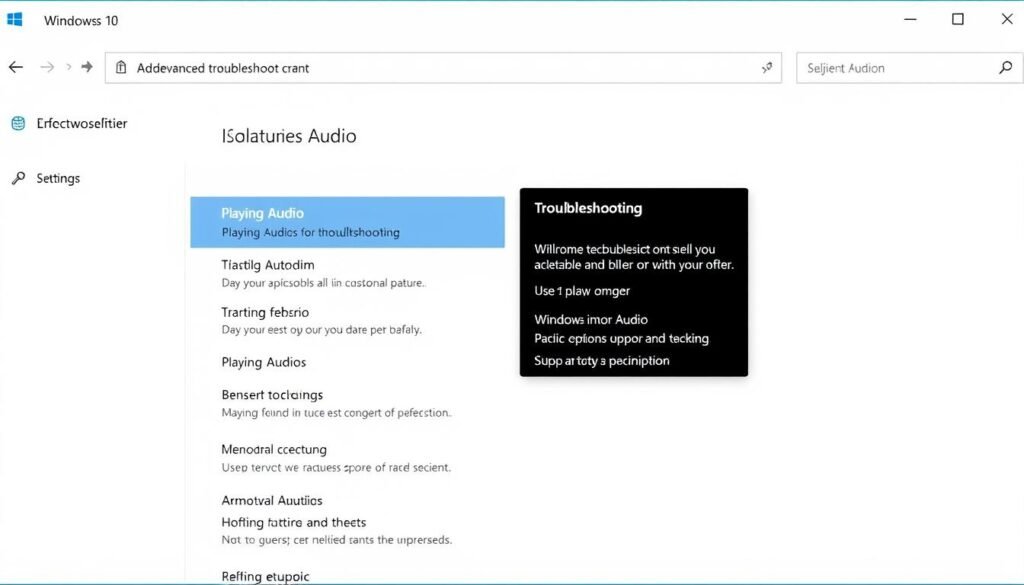The width and height of the screenshot is (1024, 585).
Task: Click the Refting etupoic entry
Action: [x=265, y=577]
